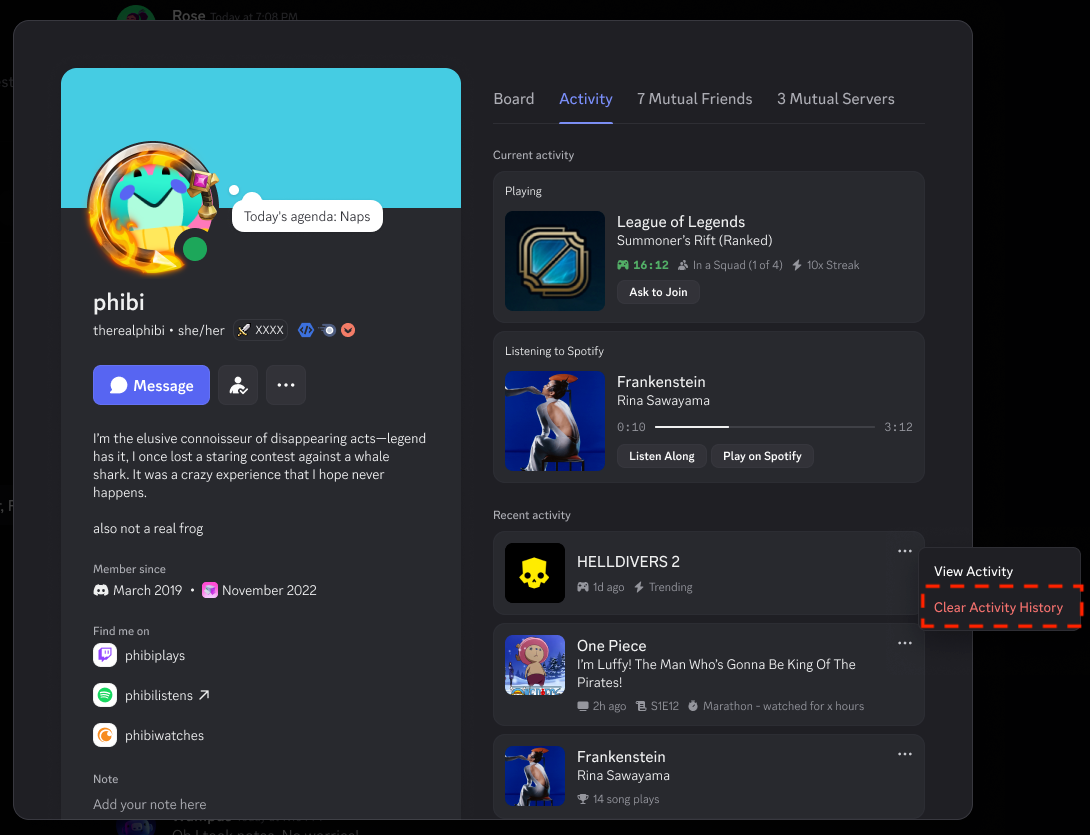Screen dimensions: 1090x835
Task: Click the One Piece title
Action: click(612, 646)
